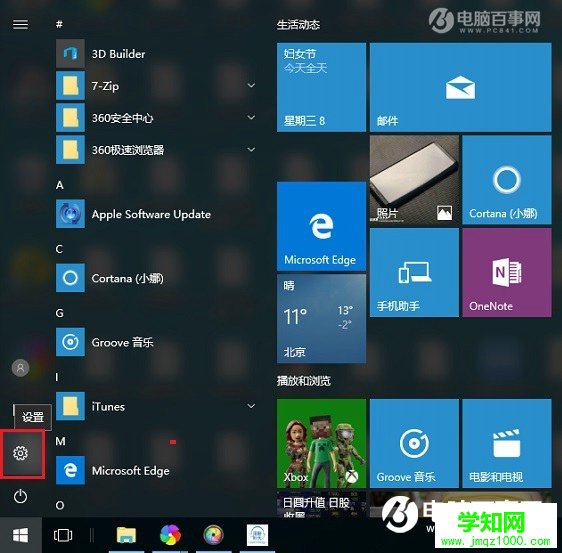562x553 pixels.
Task: Click the O section letter header
Action: 60,505
